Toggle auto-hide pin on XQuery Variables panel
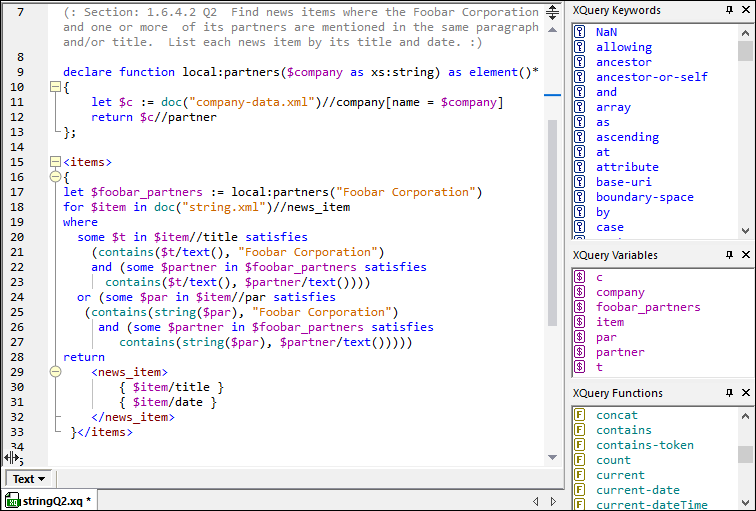756x511 pixels. pyautogui.click(x=729, y=255)
